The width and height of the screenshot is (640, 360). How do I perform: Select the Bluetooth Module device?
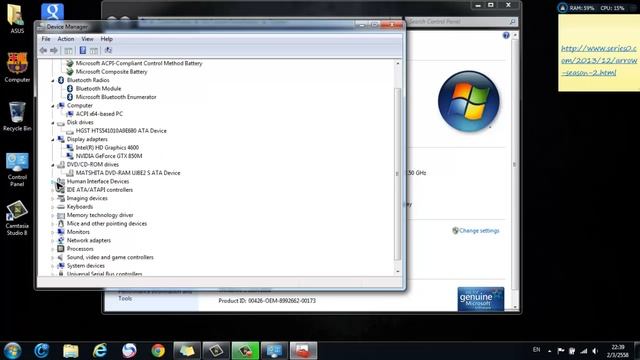pos(98,89)
